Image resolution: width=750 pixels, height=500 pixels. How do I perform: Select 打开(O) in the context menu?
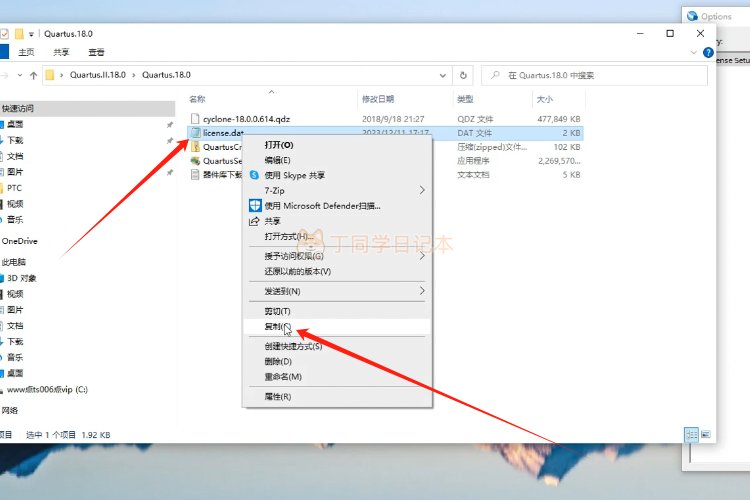279,145
